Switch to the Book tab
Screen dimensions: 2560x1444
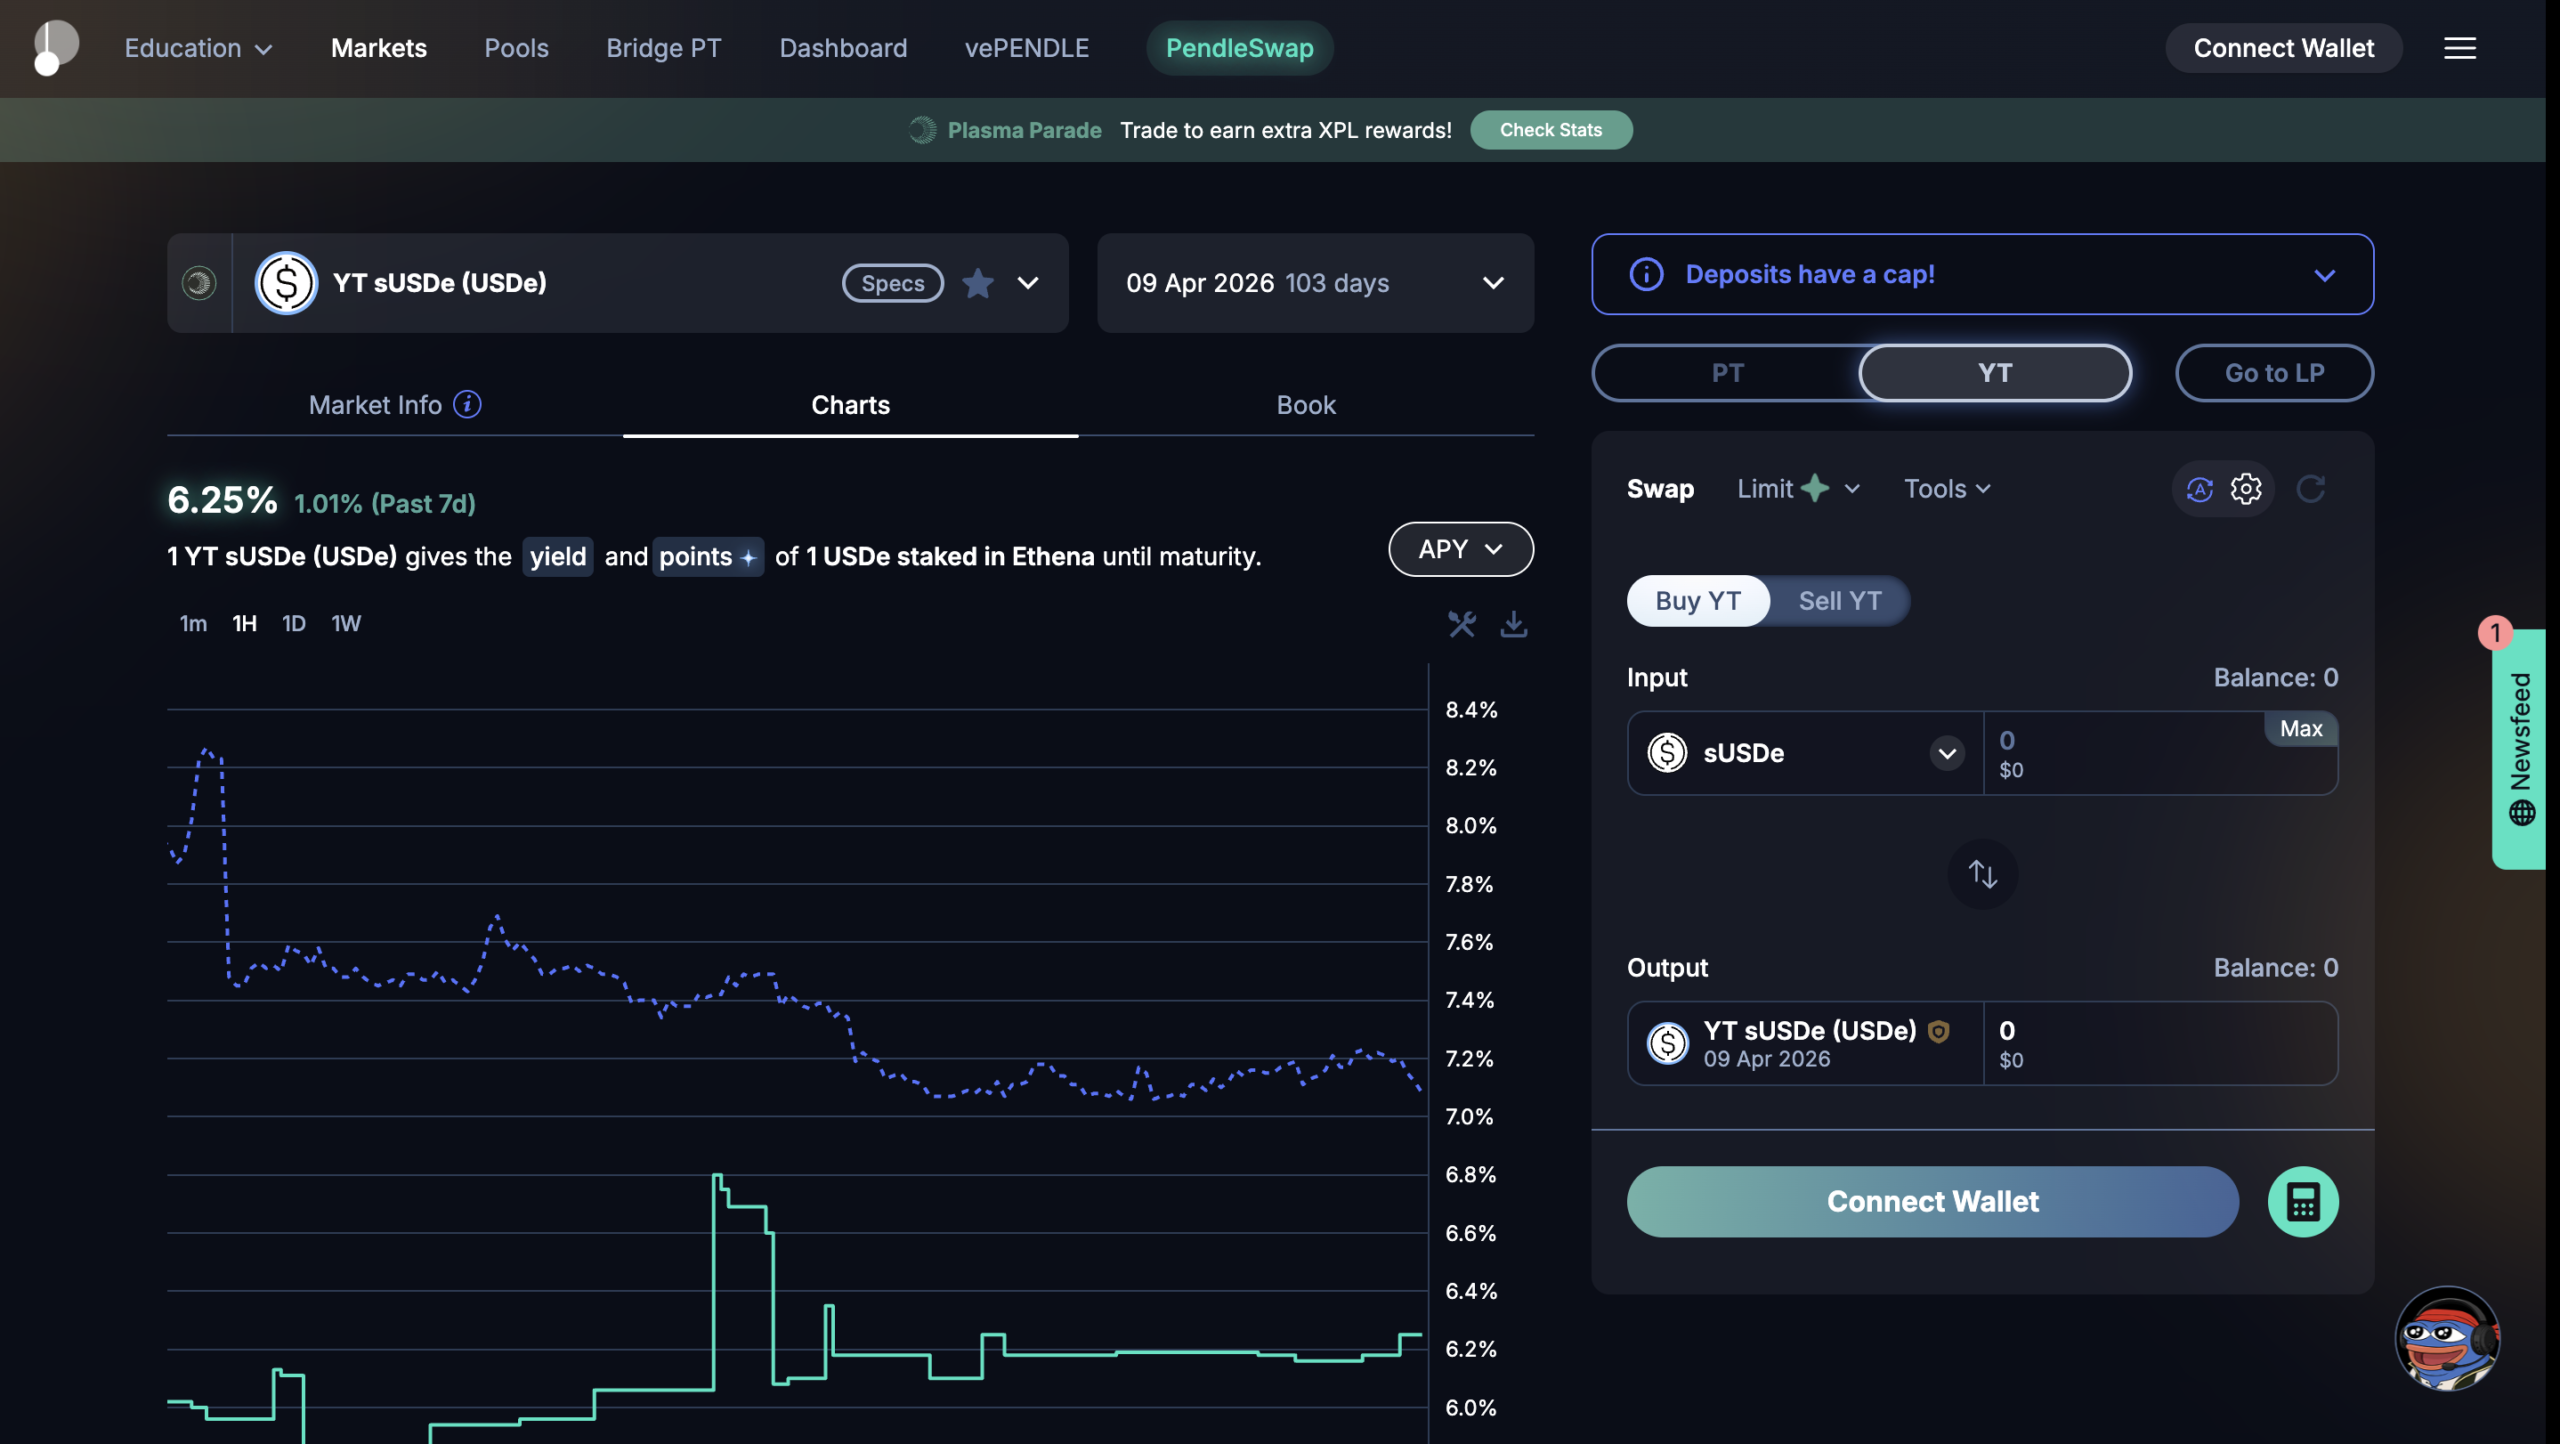pos(1305,405)
